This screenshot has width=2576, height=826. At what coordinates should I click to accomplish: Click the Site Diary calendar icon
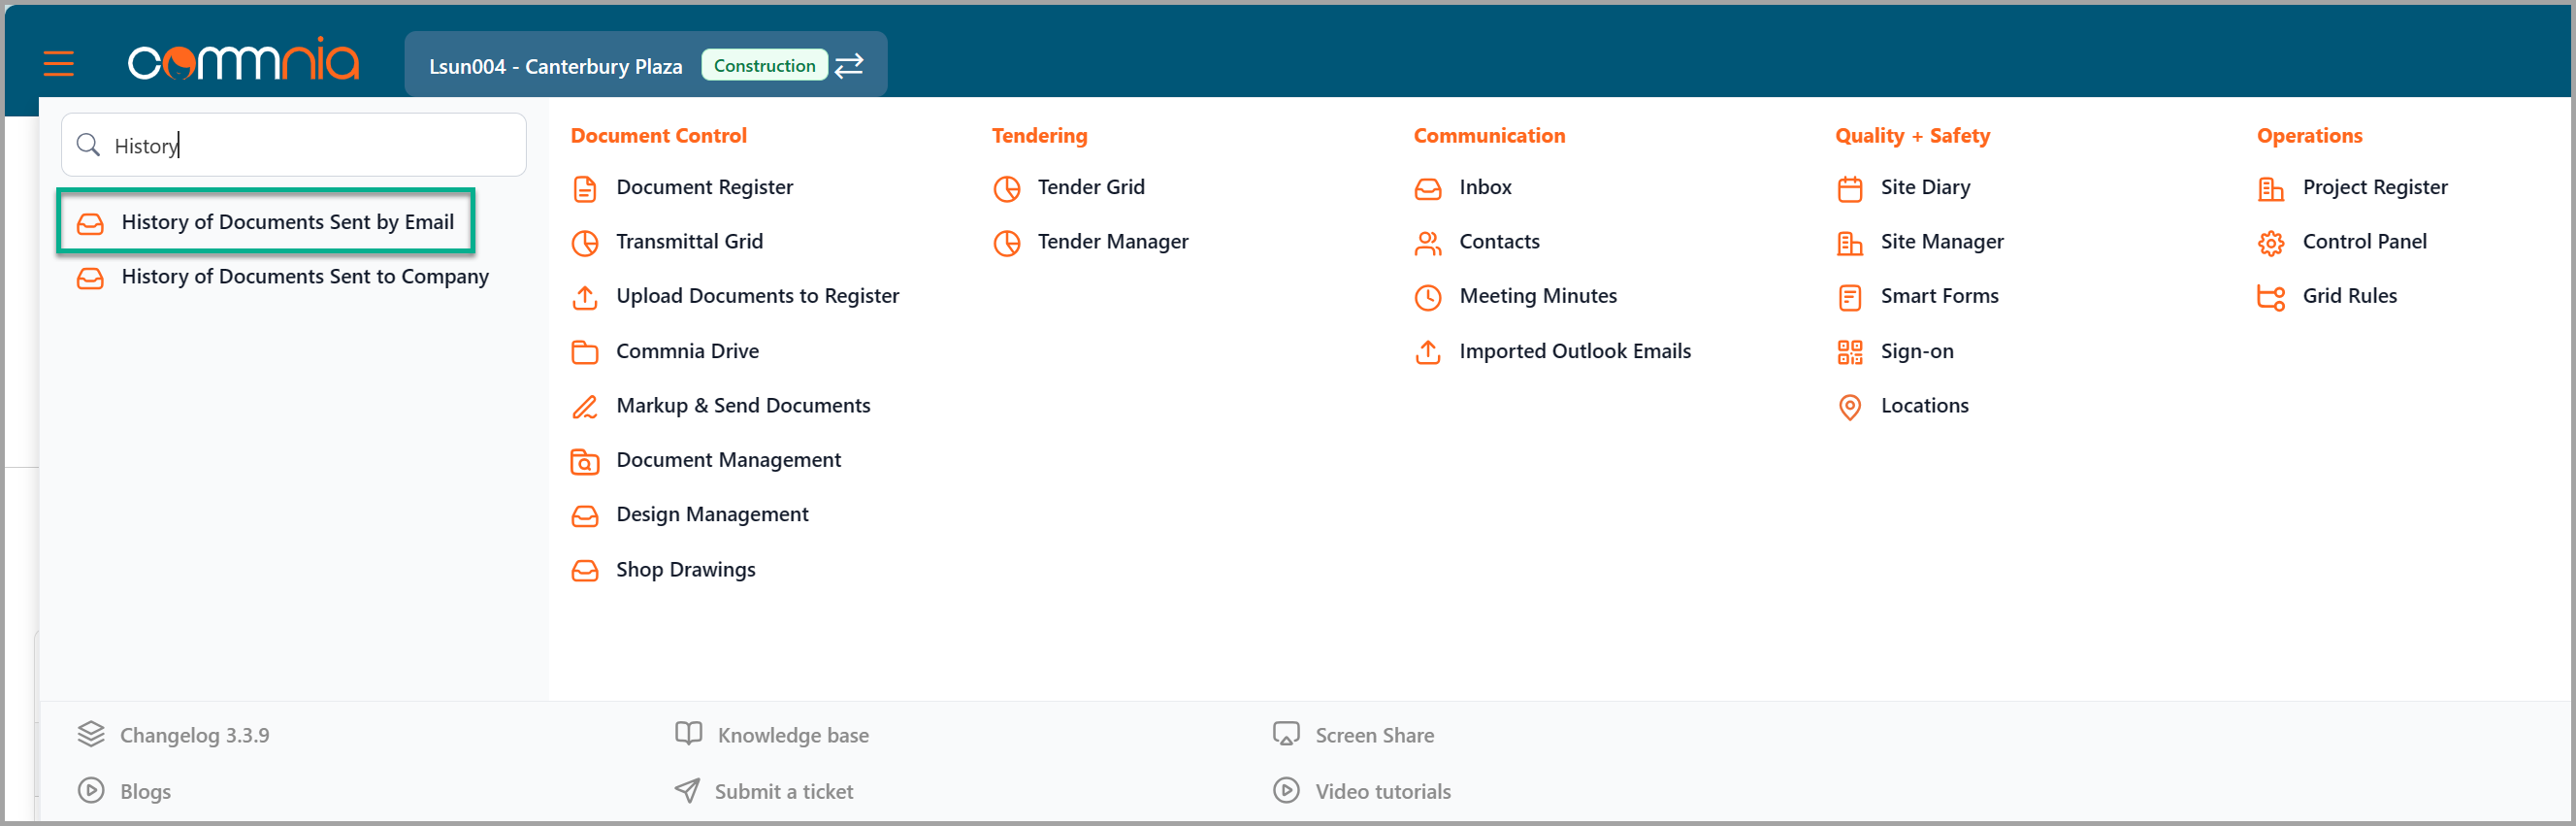[1850, 188]
